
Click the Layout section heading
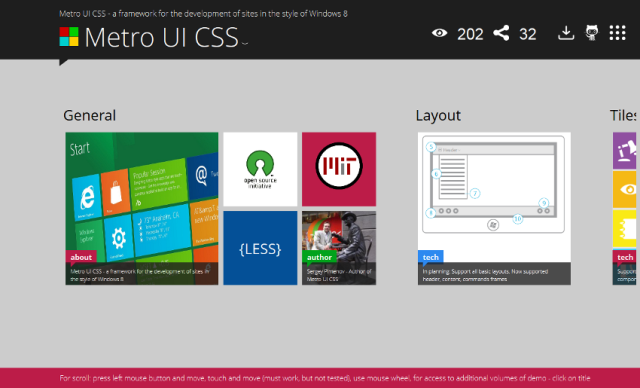(438, 115)
